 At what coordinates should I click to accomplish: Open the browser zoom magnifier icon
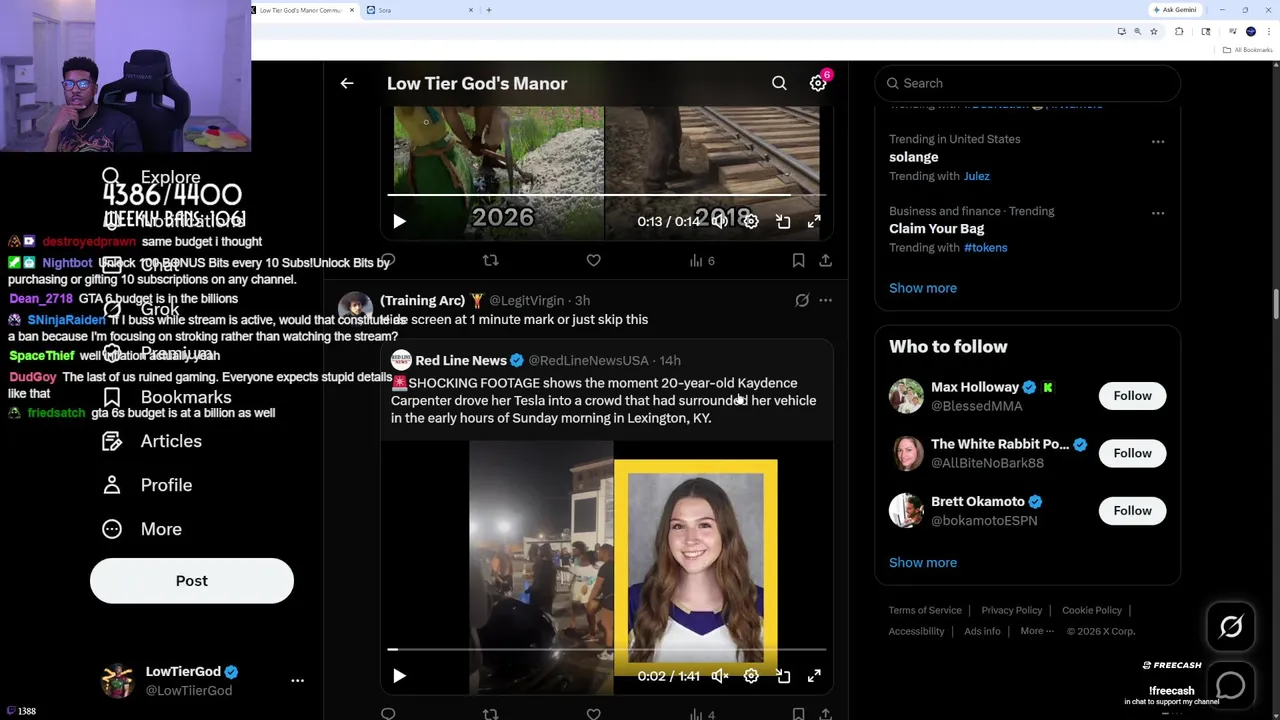click(x=1137, y=32)
